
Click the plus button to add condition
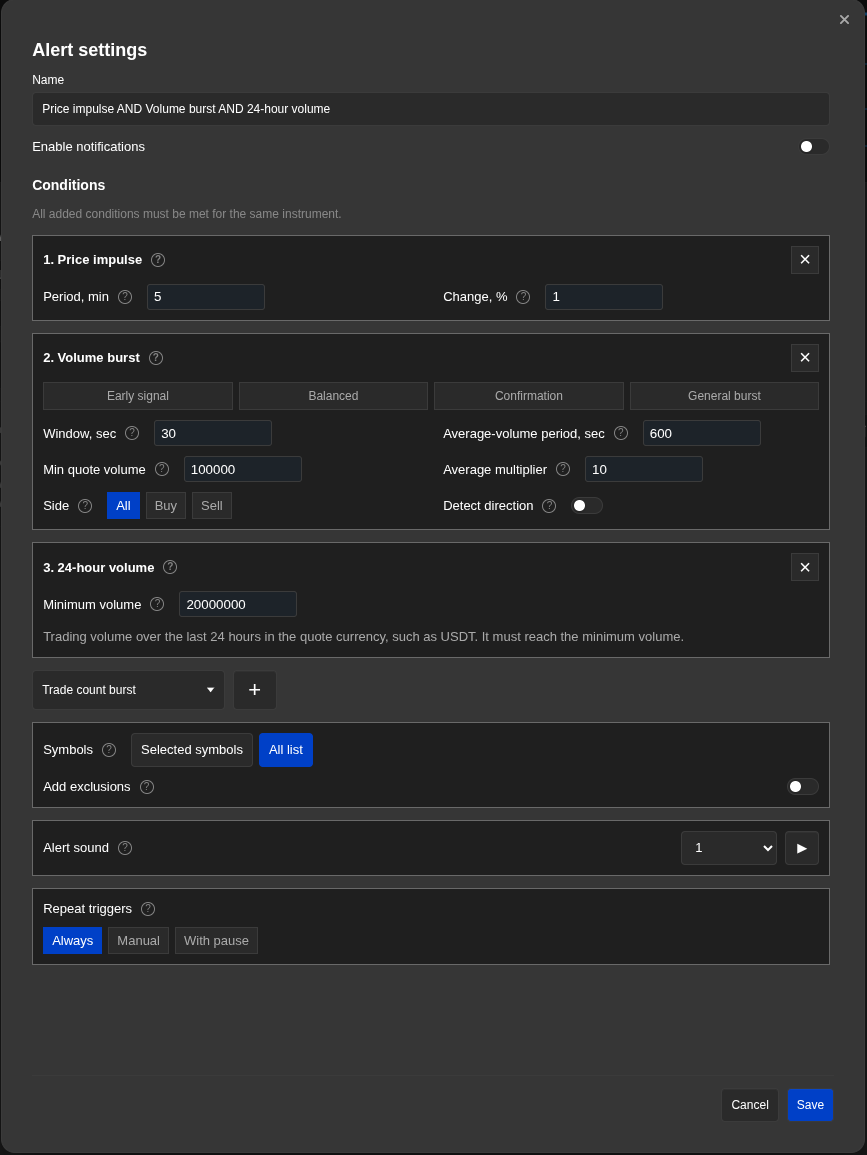click(x=255, y=690)
